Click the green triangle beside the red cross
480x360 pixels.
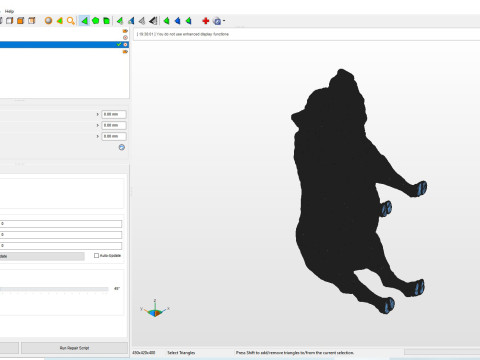click(x=188, y=21)
